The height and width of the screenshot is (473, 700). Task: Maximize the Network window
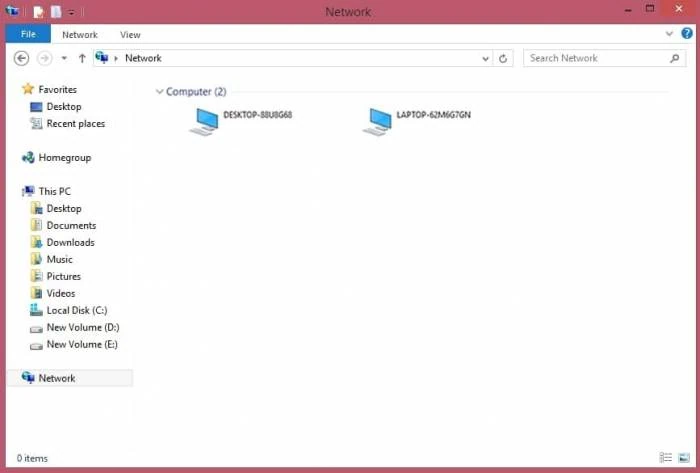[x=650, y=9]
